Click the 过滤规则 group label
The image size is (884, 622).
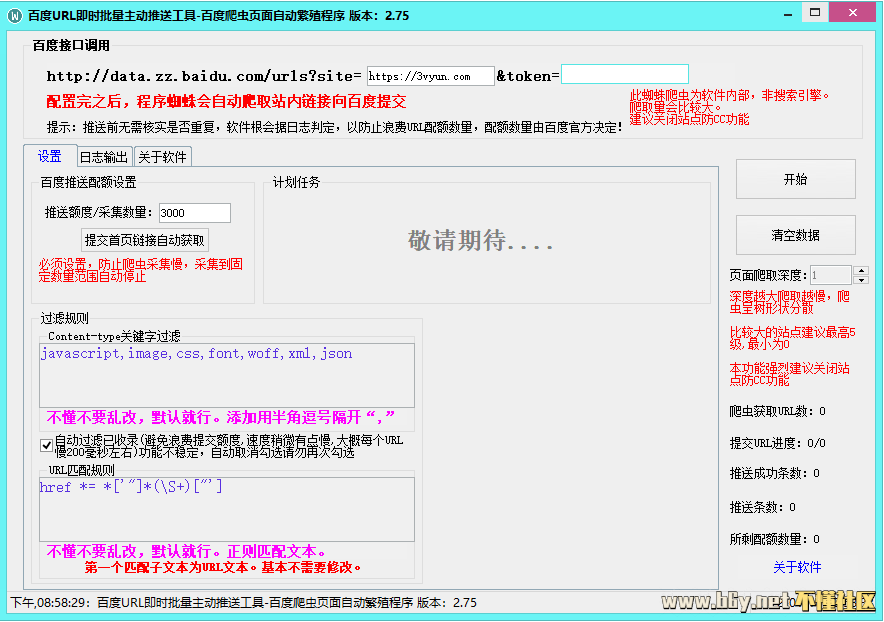click(x=65, y=318)
